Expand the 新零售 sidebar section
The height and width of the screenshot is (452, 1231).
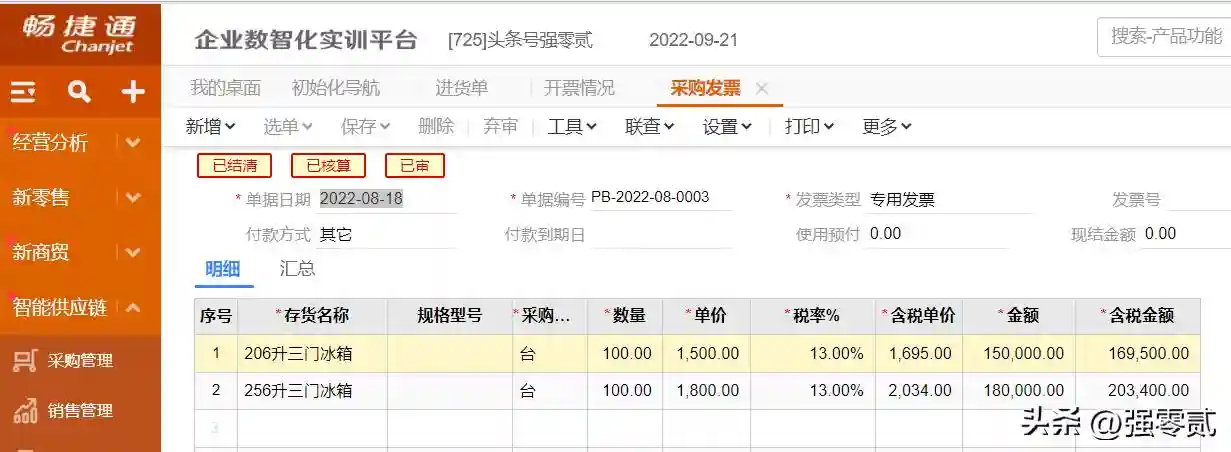(133, 197)
